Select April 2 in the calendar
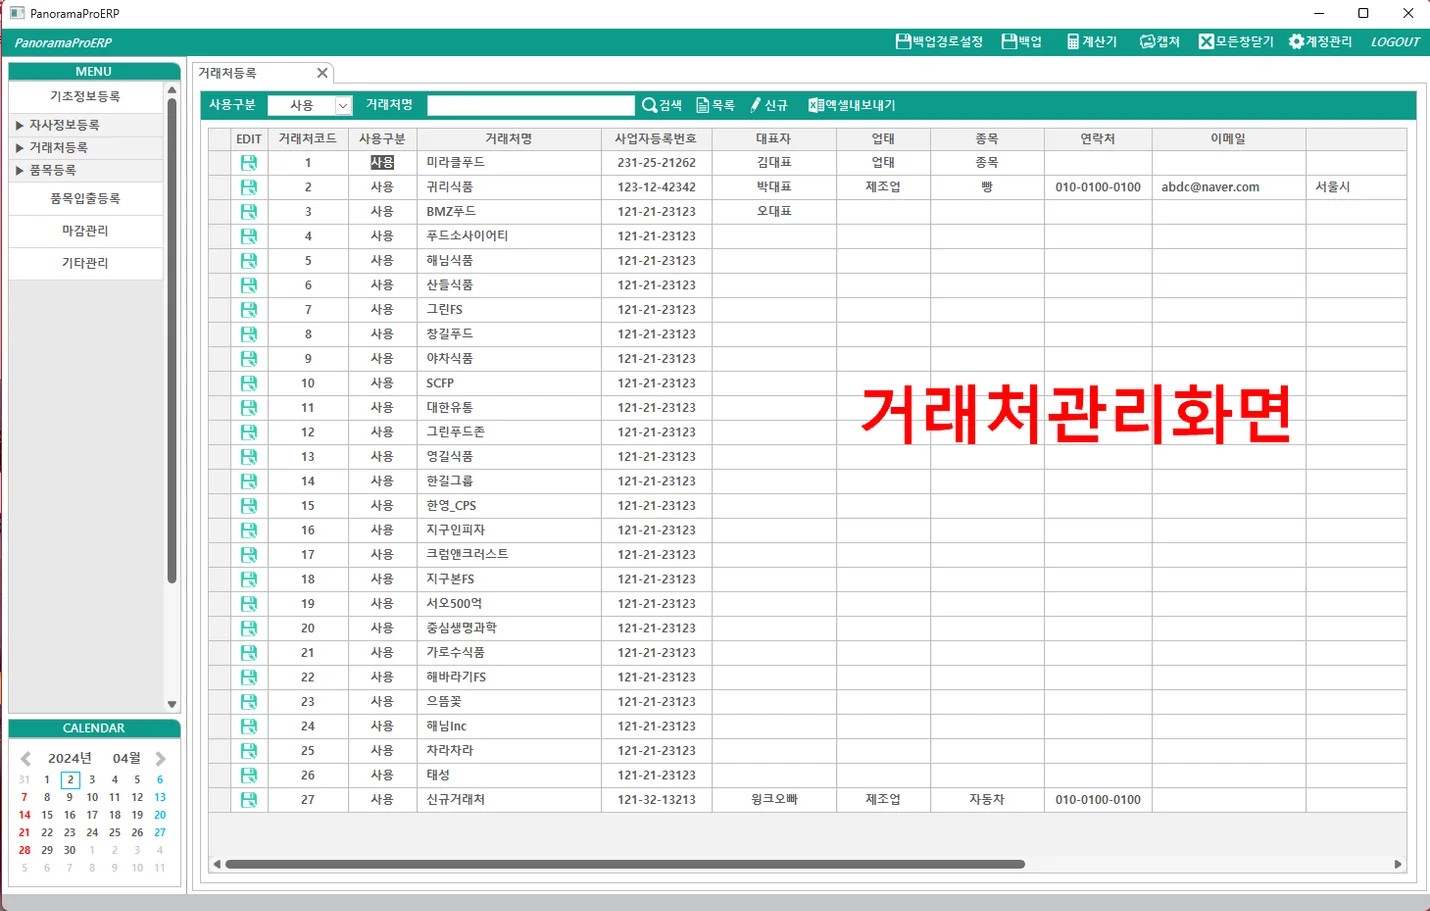The width and height of the screenshot is (1430, 911). (70, 780)
